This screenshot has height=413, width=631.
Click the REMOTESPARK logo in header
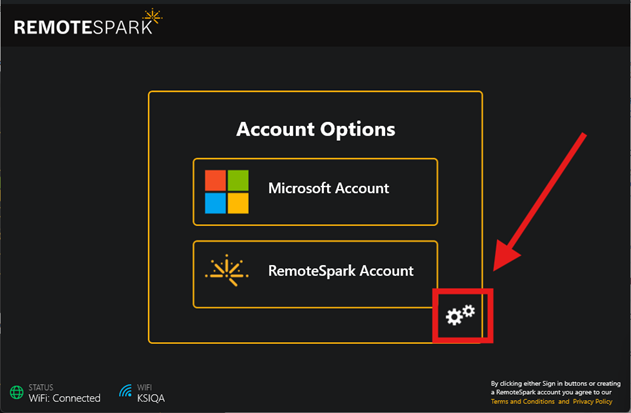point(88,23)
